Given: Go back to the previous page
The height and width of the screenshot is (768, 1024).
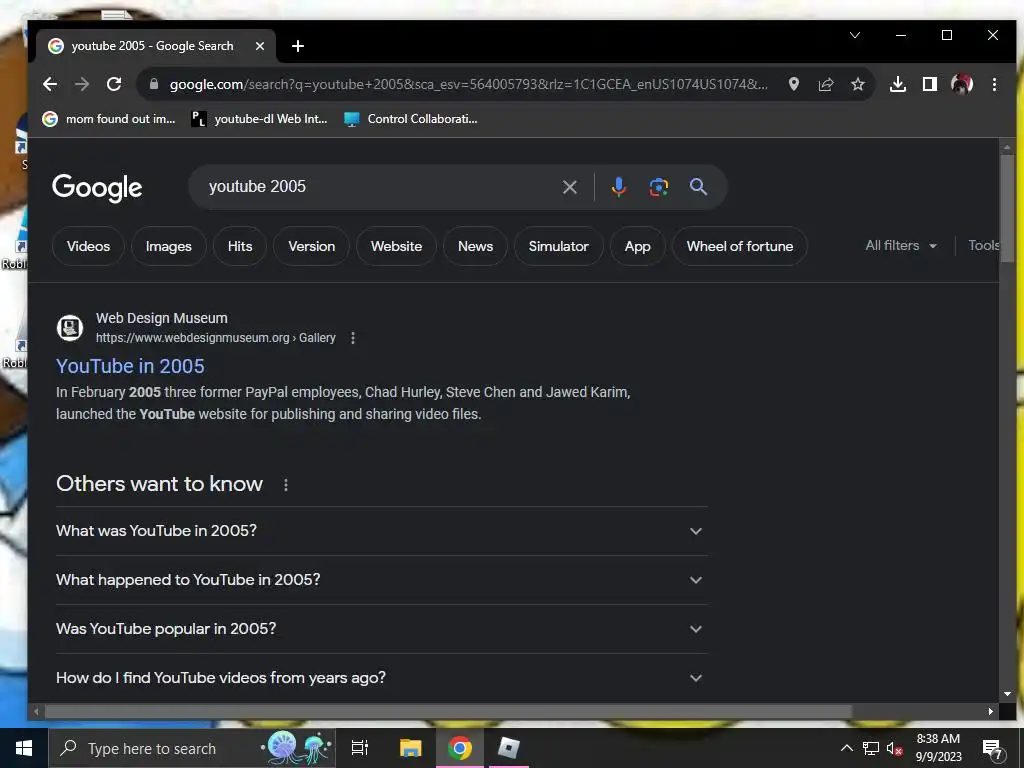Looking at the screenshot, I should tap(50, 84).
